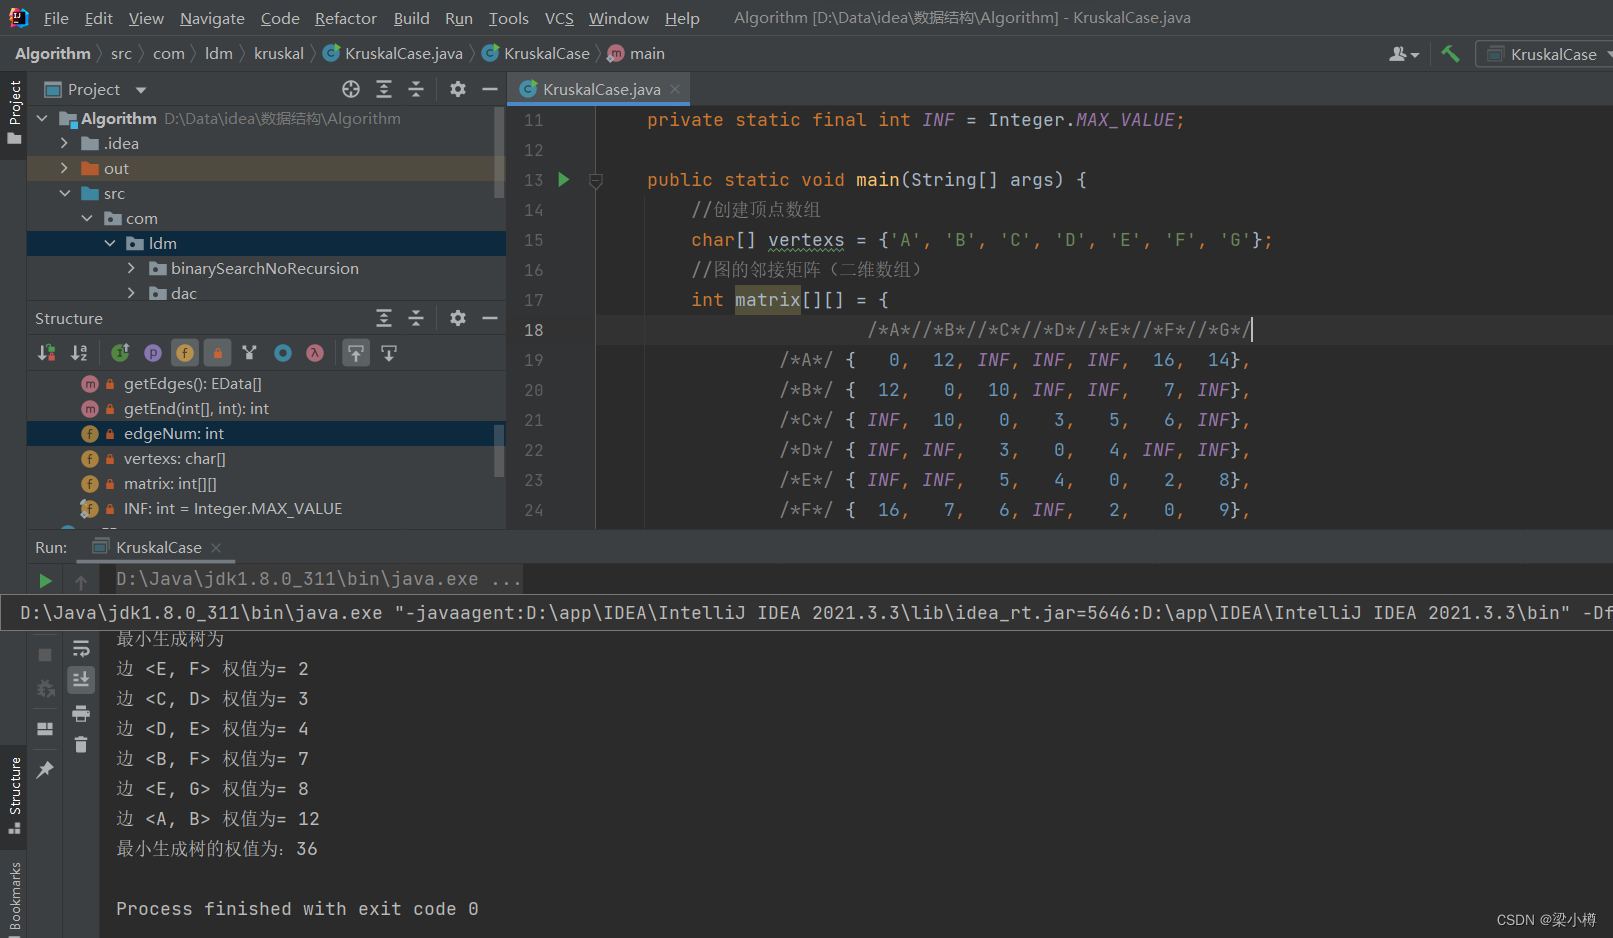1613x938 pixels.
Task: Click the stop process square icon
Action: [45, 655]
